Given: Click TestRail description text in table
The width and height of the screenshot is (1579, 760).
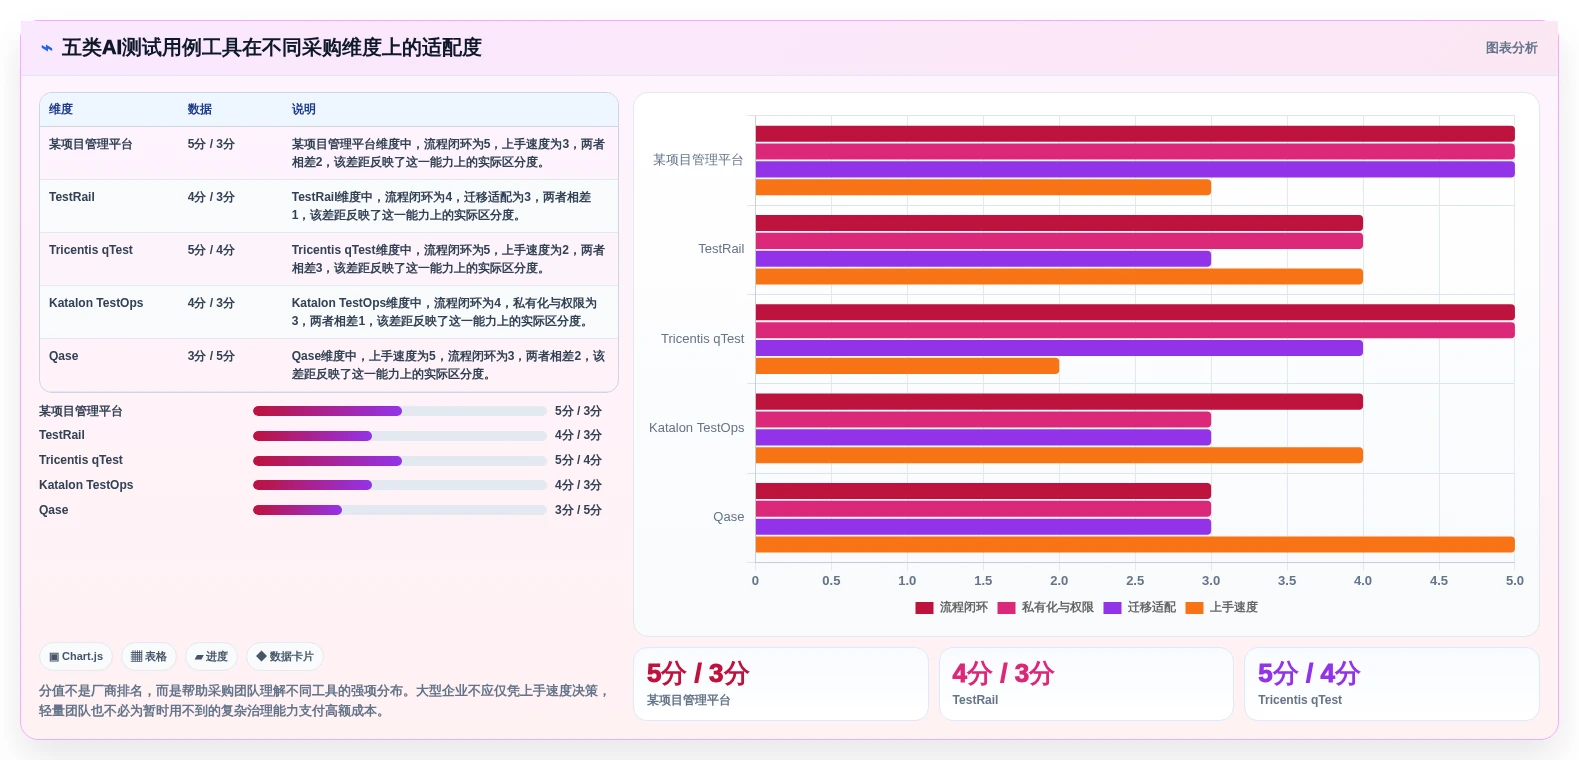Looking at the screenshot, I should [x=442, y=206].
